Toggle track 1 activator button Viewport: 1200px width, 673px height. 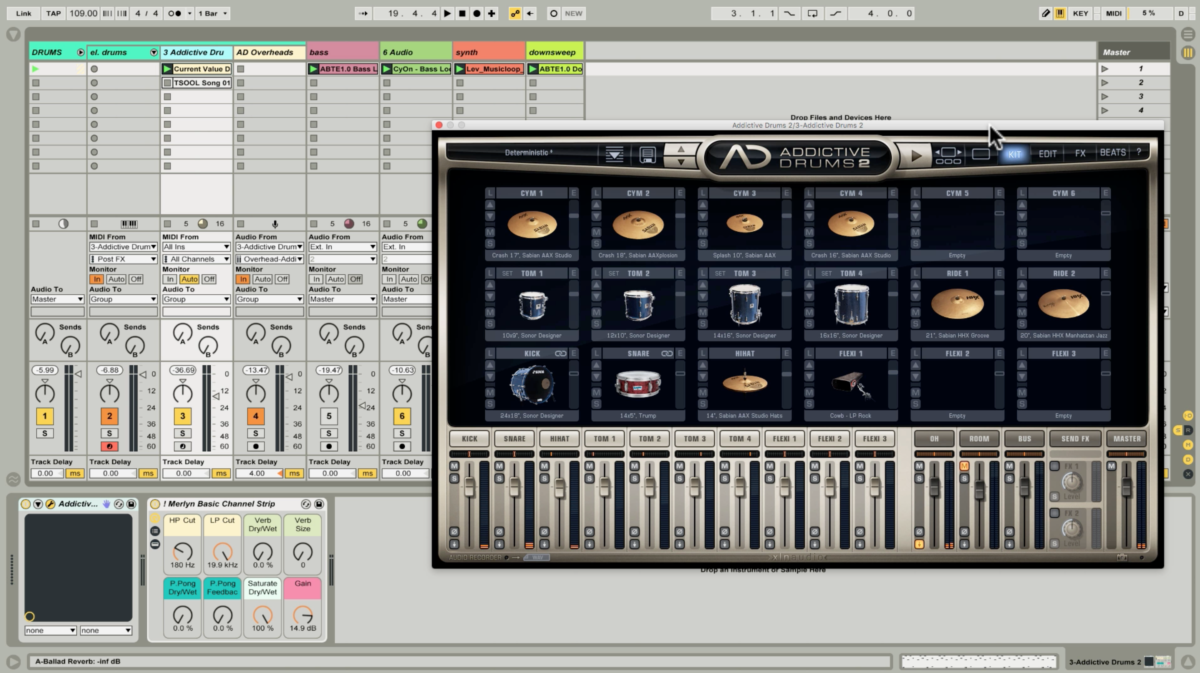(45, 416)
